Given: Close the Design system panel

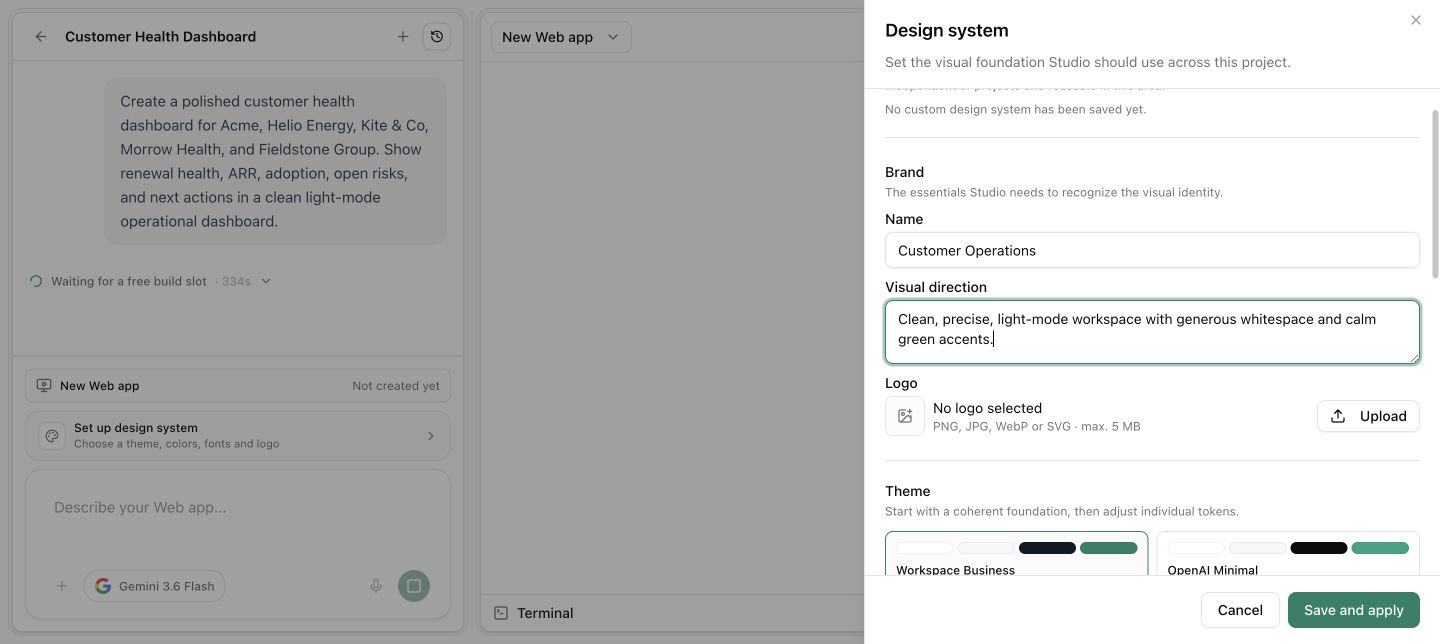Looking at the screenshot, I should coord(1416,20).
